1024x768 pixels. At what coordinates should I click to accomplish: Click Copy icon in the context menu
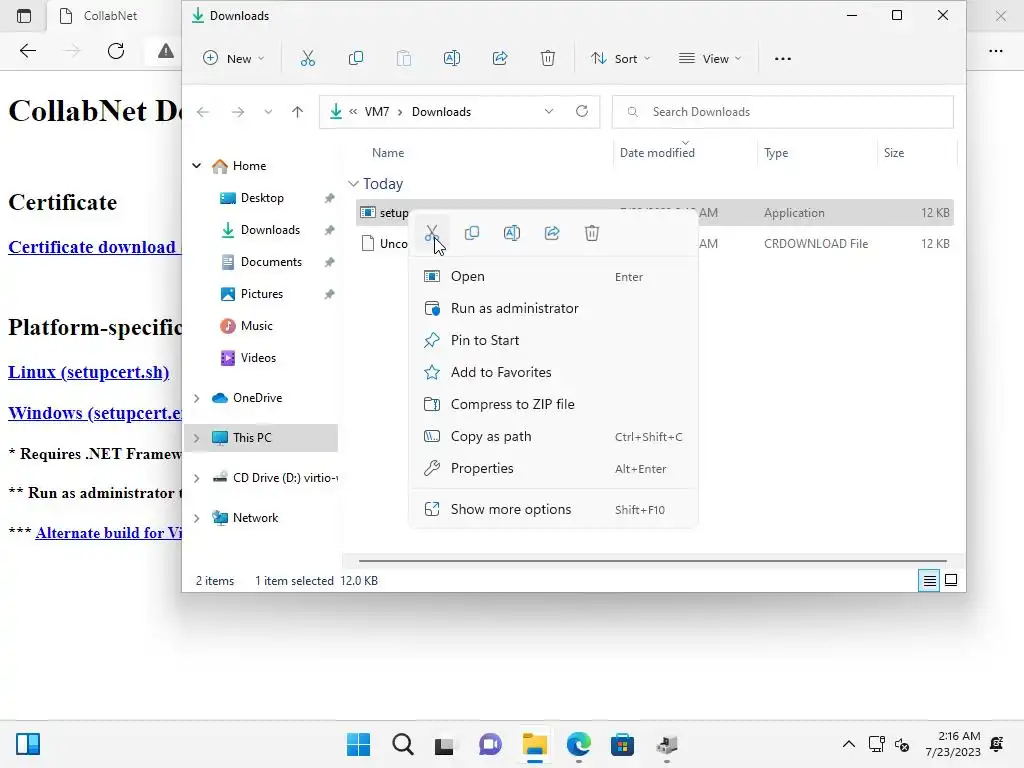(472, 233)
